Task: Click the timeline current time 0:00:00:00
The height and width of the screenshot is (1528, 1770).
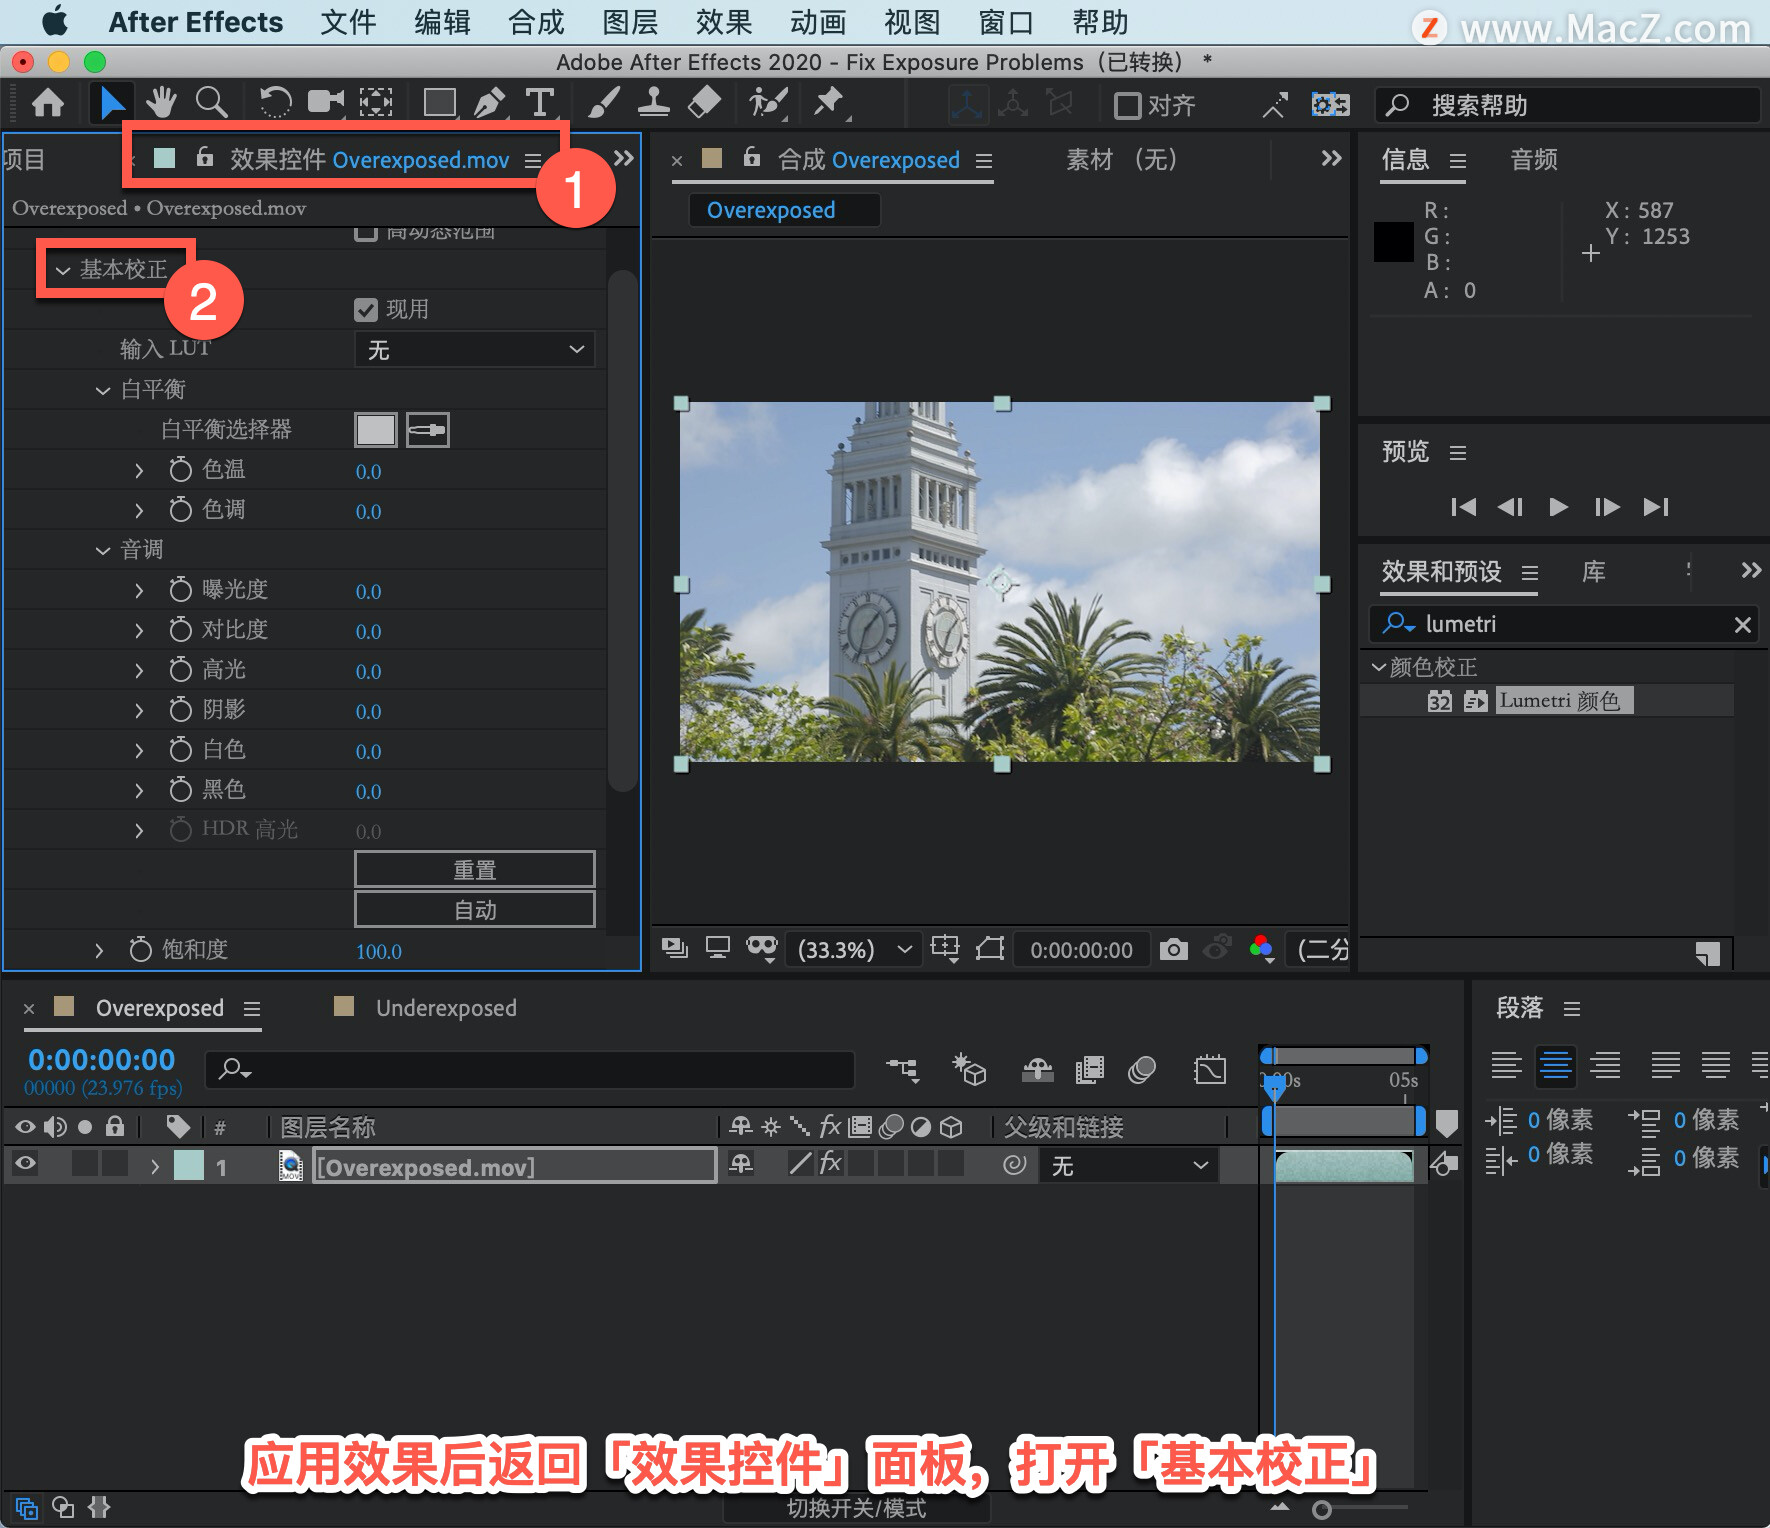Action: click(102, 1060)
